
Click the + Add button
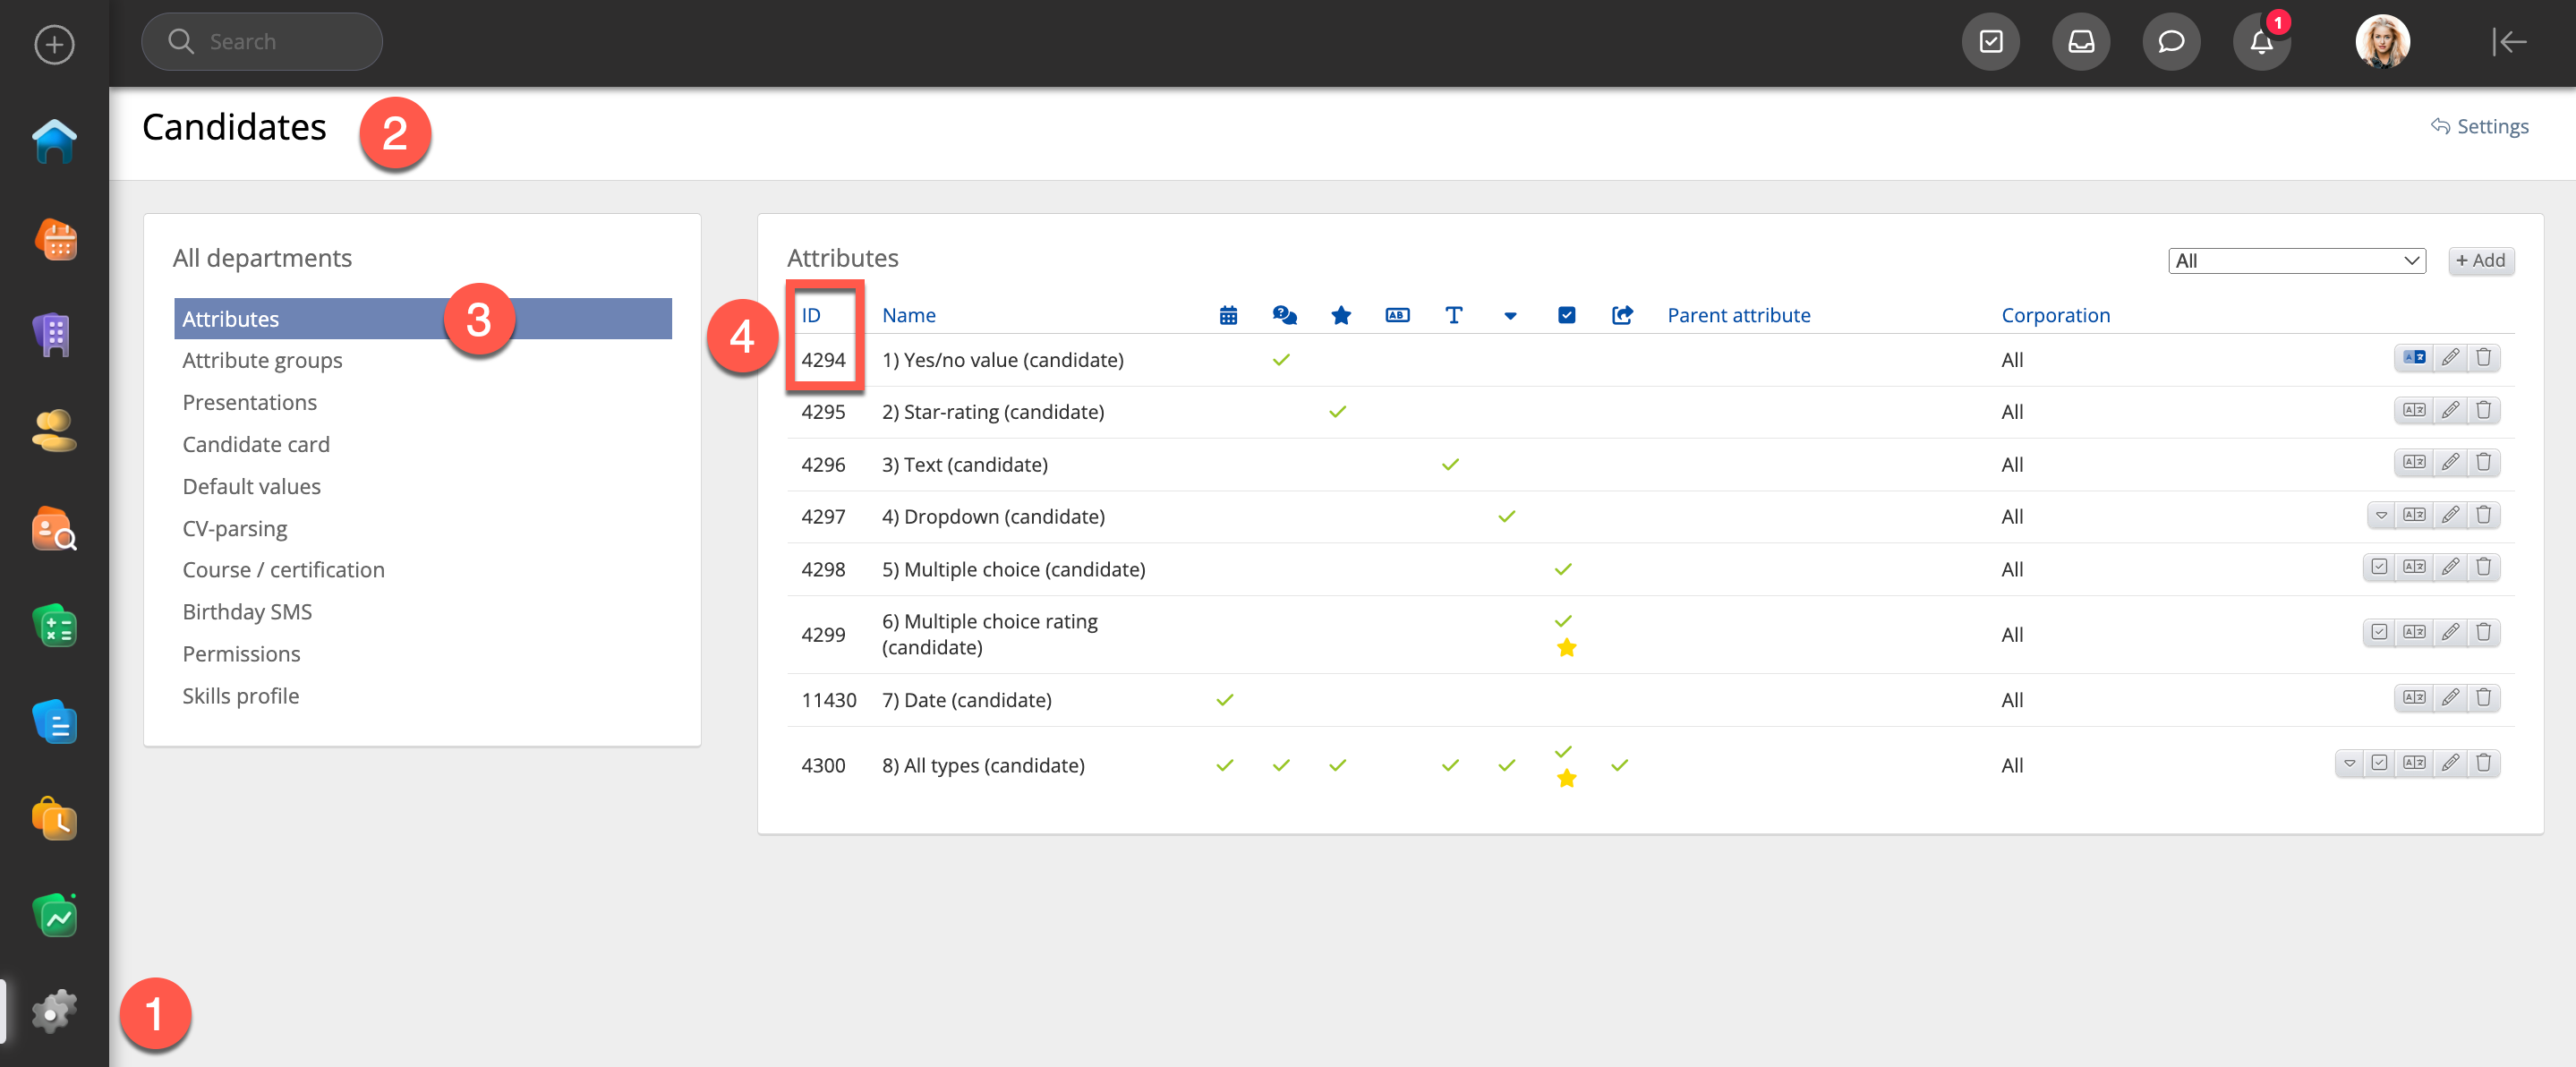click(x=2480, y=261)
